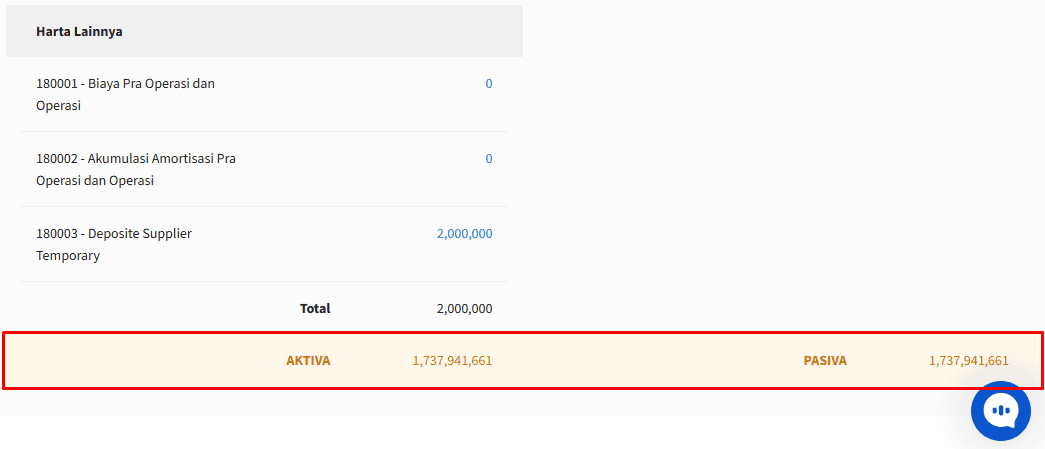Open the blue 2,000,000 balance link
This screenshot has height=449, width=1045.
pos(464,234)
